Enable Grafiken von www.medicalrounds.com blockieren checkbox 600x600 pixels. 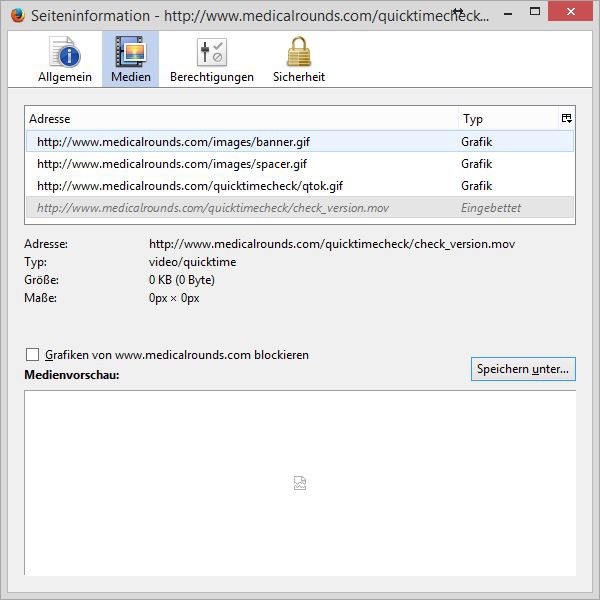pos(33,355)
